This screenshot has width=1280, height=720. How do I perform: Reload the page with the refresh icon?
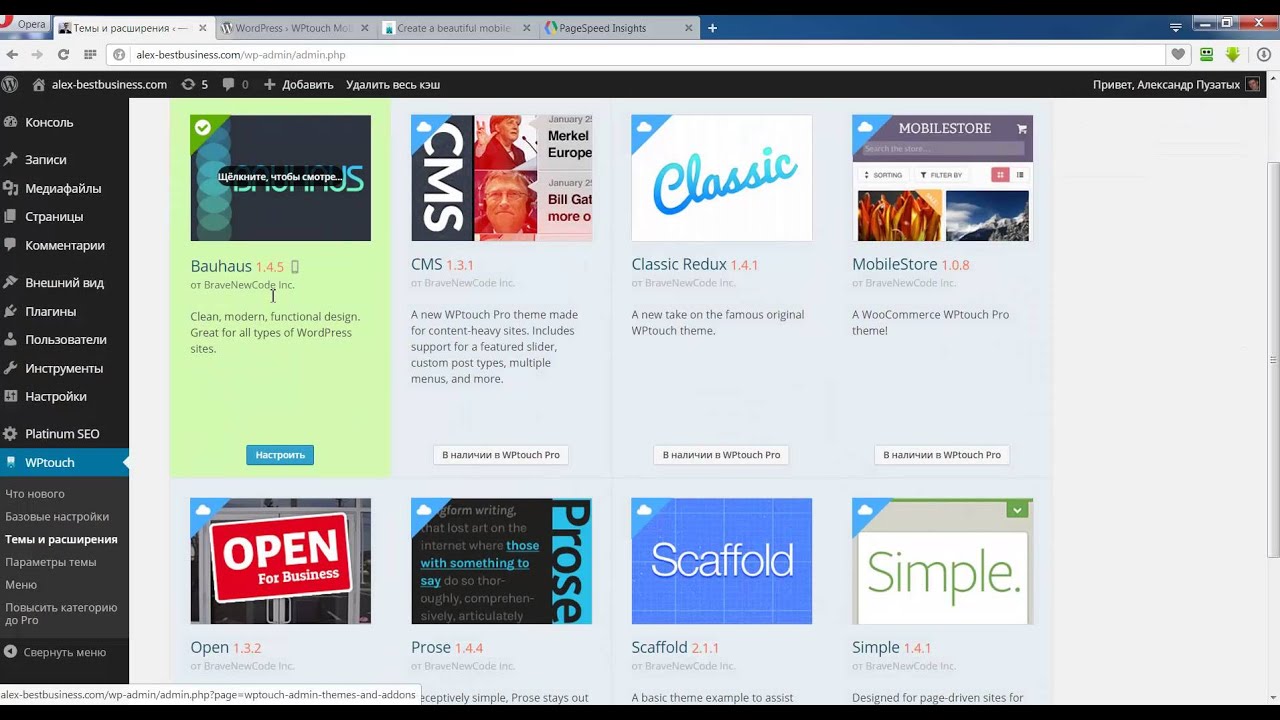point(63,55)
